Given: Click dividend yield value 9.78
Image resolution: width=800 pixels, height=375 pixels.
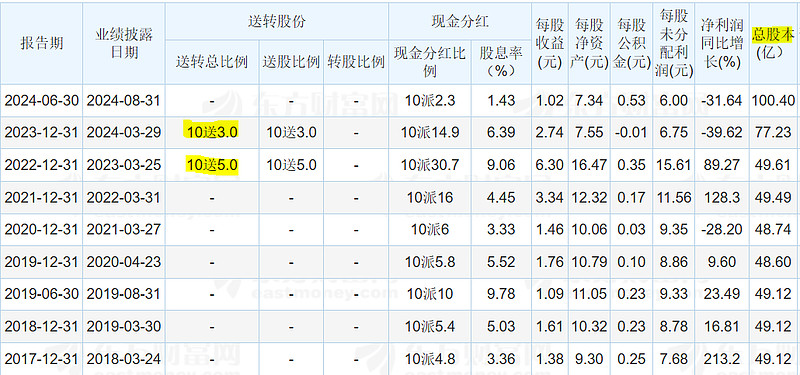Looking at the screenshot, I should [501, 294].
